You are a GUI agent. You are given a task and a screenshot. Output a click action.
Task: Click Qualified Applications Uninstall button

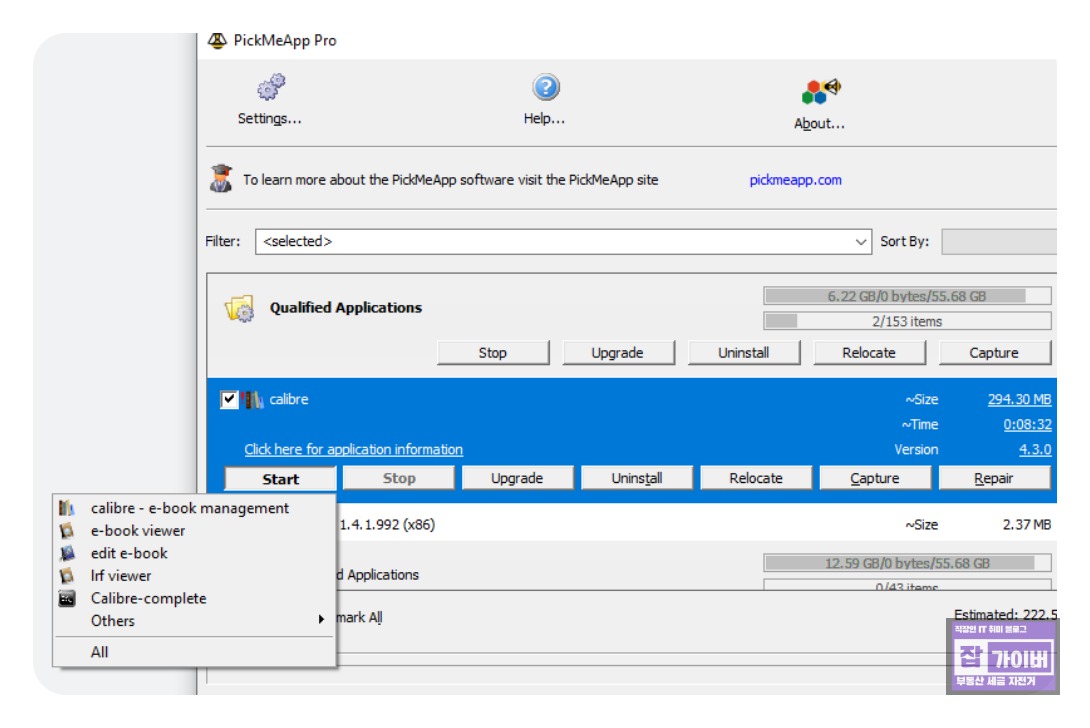[744, 353]
